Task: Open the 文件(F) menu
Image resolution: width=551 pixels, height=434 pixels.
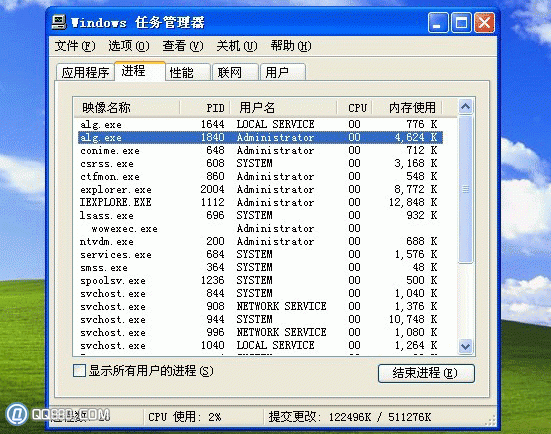Action: [x=75, y=46]
